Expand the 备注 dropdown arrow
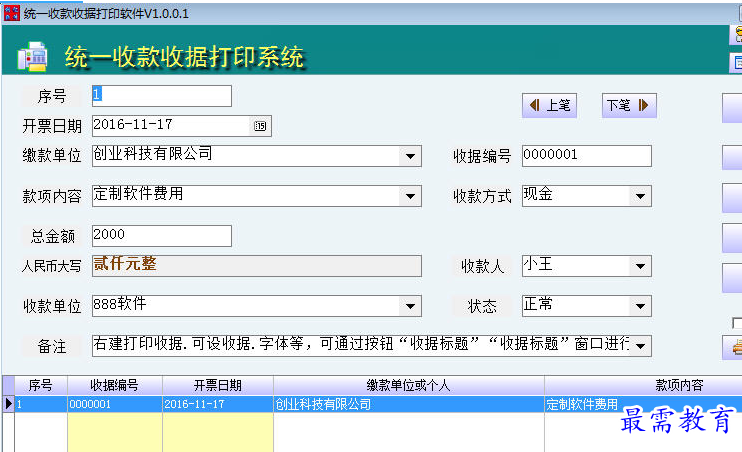This screenshot has width=742, height=452. pos(640,346)
